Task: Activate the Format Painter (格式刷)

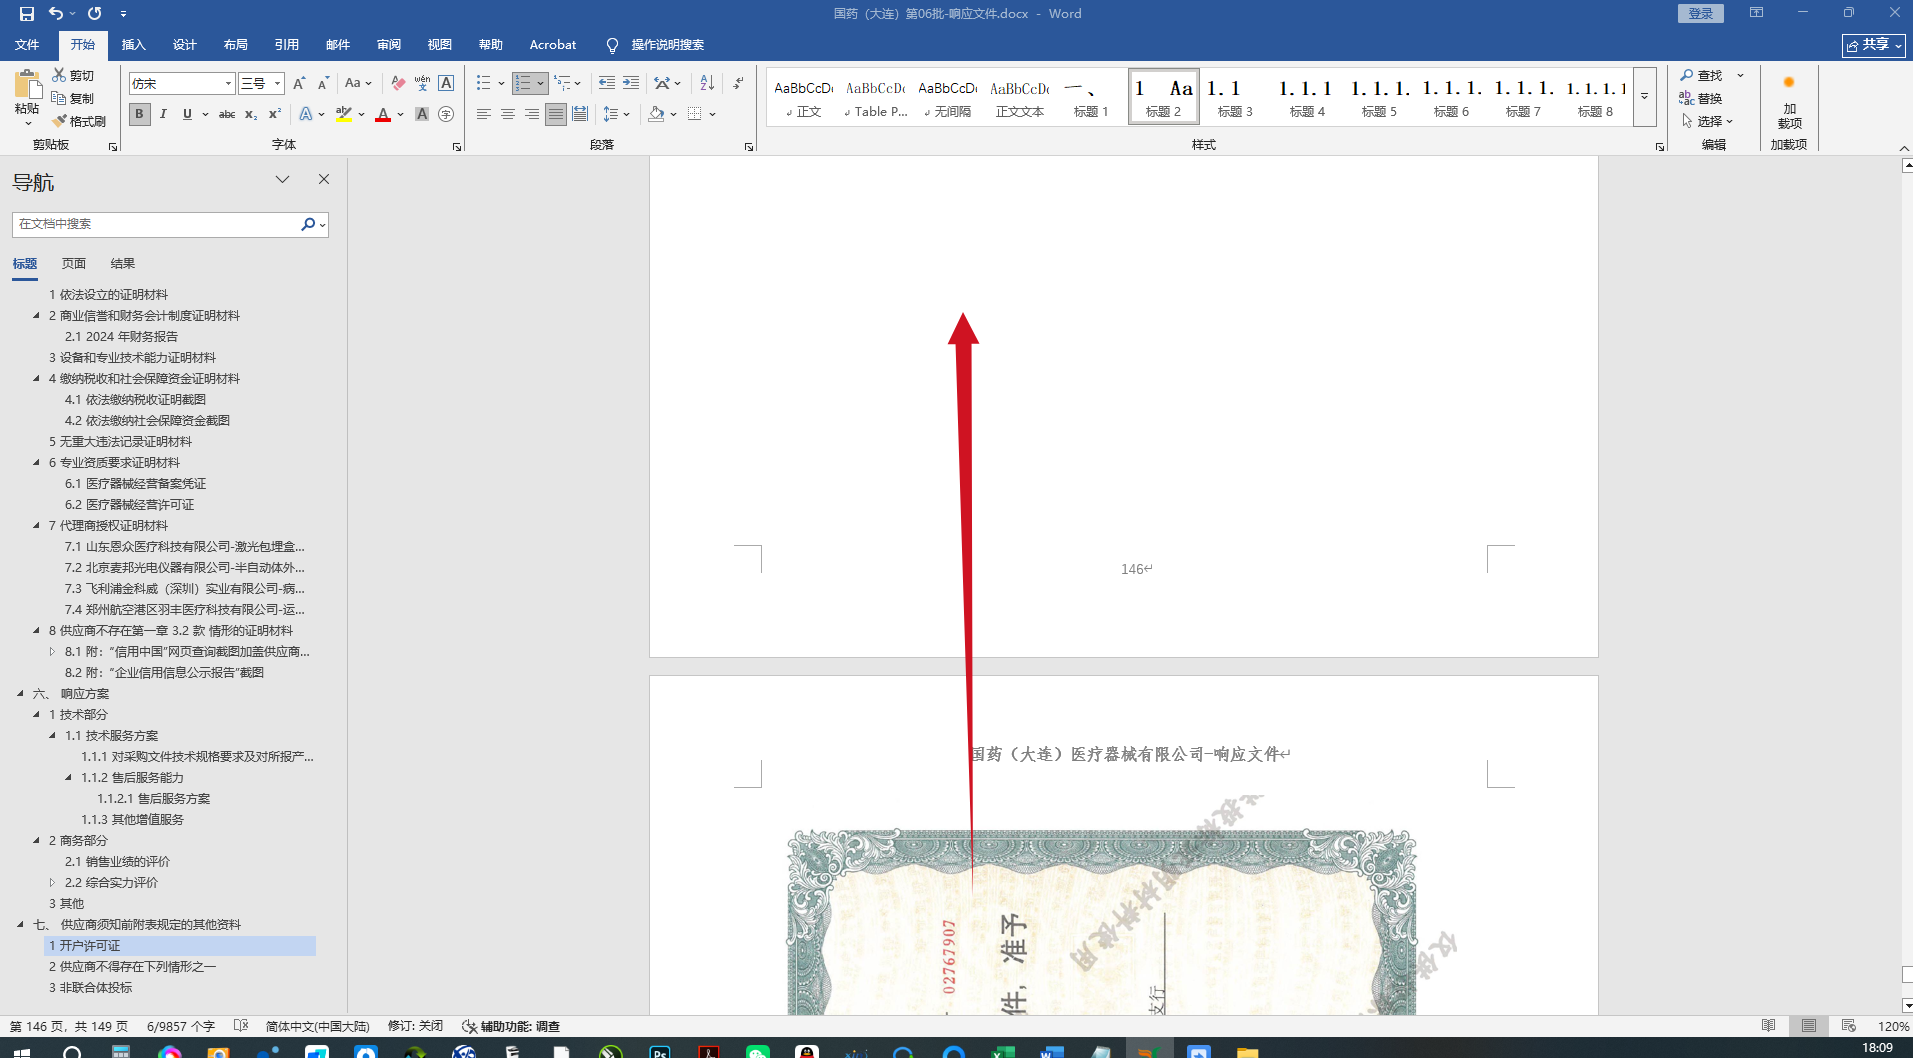Action: (x=79, y=121)
